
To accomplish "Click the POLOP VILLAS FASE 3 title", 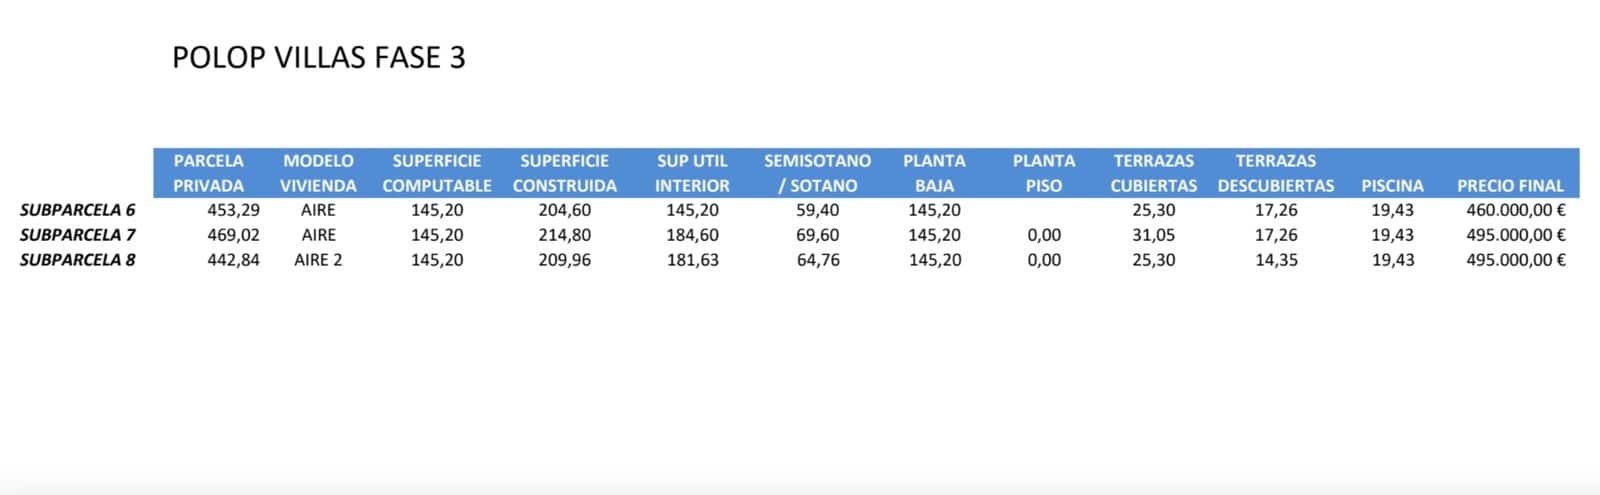I will [318, 58].
